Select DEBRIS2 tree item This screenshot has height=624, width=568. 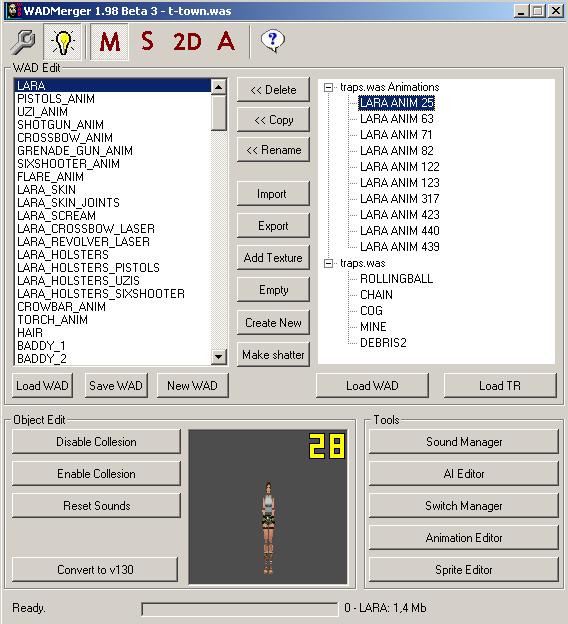click(383, 343)
